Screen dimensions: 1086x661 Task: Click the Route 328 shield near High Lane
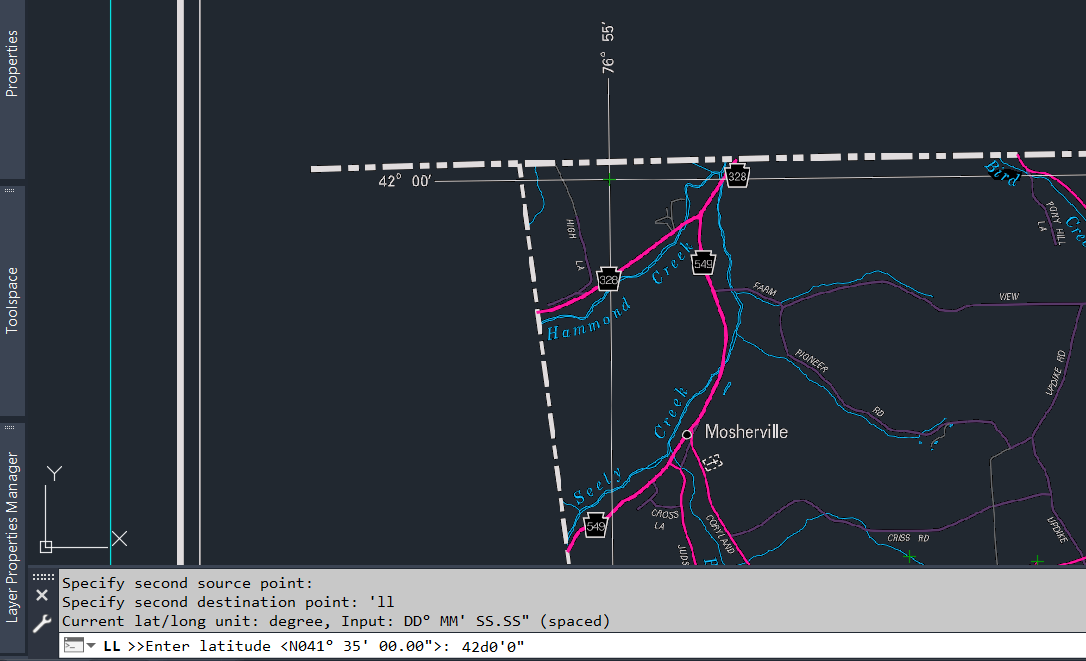tap(608, 280)
